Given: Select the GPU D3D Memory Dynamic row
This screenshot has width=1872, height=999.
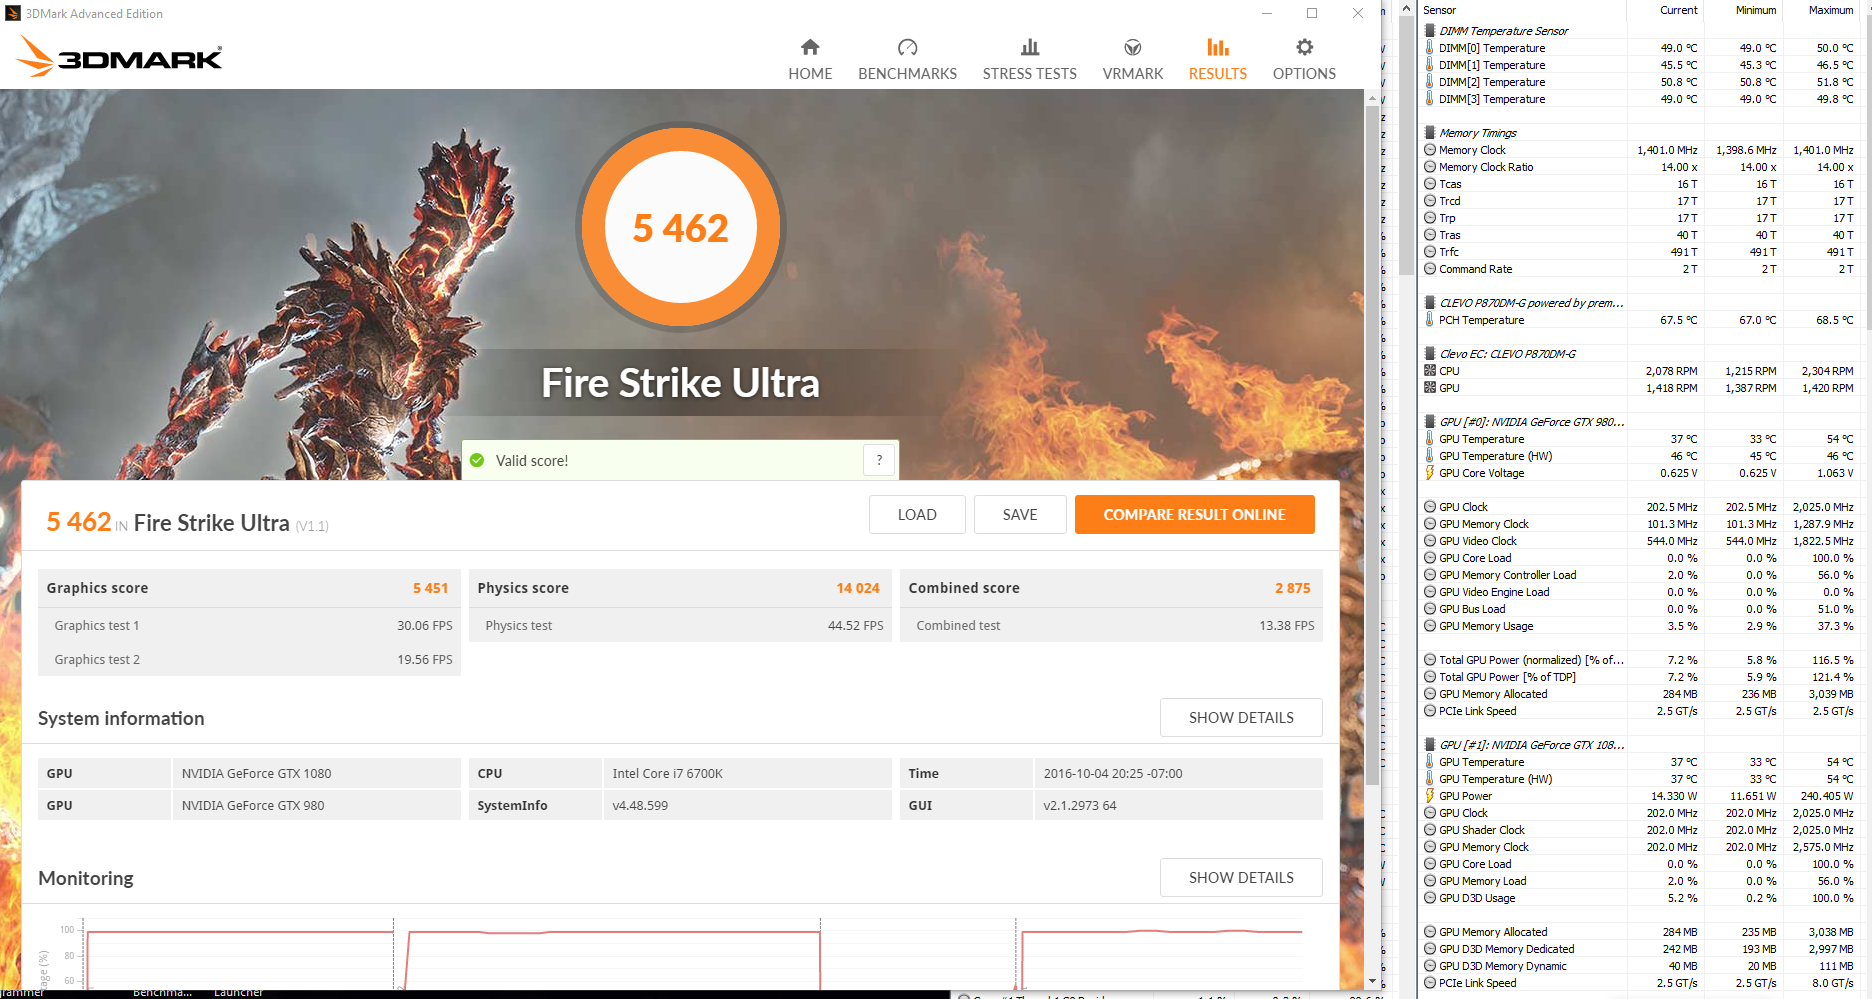Looking at the screenshot, I should (x=1640, y=966).
